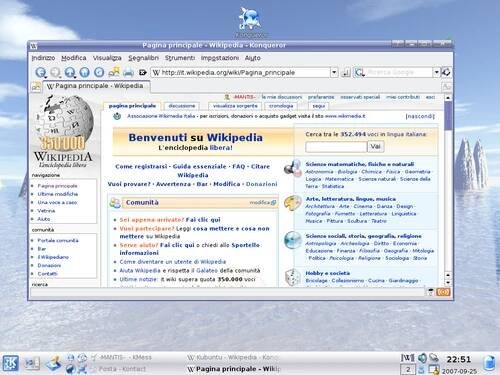The width and height of the screenshot is (500, 375).
Task: Open 'Arte, letteratura, lingue, musica' portal
Action: coord(351,199)
